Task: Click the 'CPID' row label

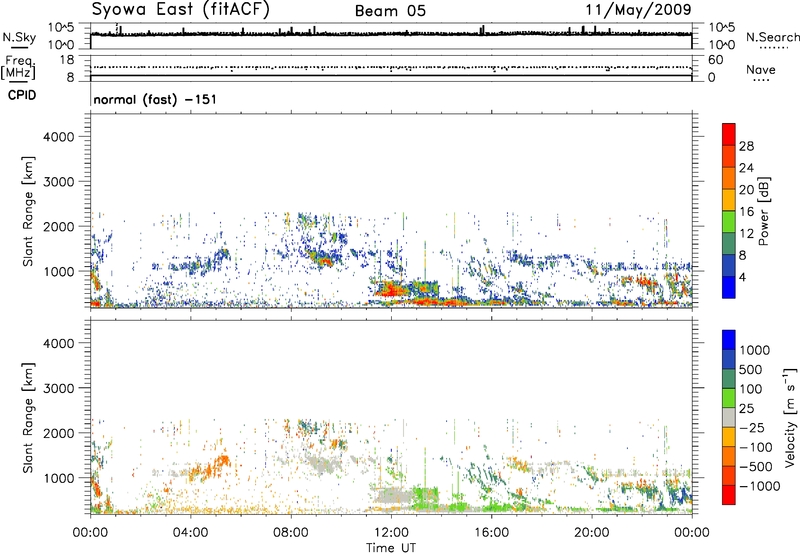Action: 22,95
